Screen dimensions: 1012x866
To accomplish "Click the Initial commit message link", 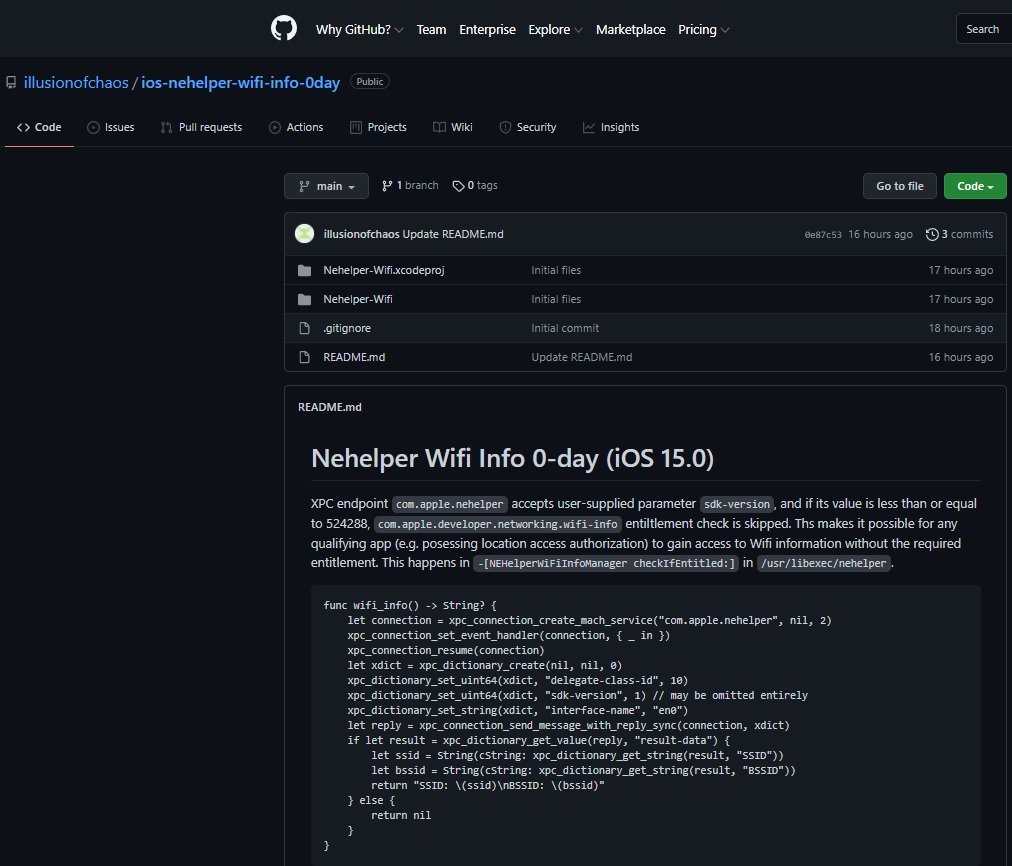I will 565,328.
